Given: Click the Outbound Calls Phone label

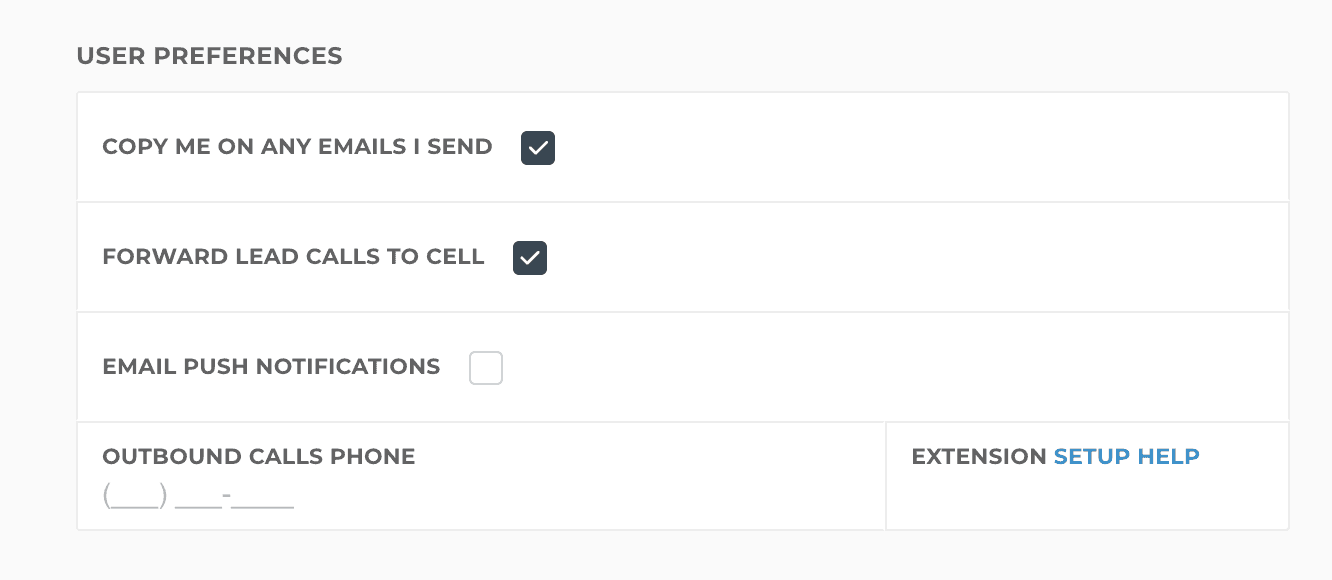Looking at the screenshot, I should tap(258, 457).
